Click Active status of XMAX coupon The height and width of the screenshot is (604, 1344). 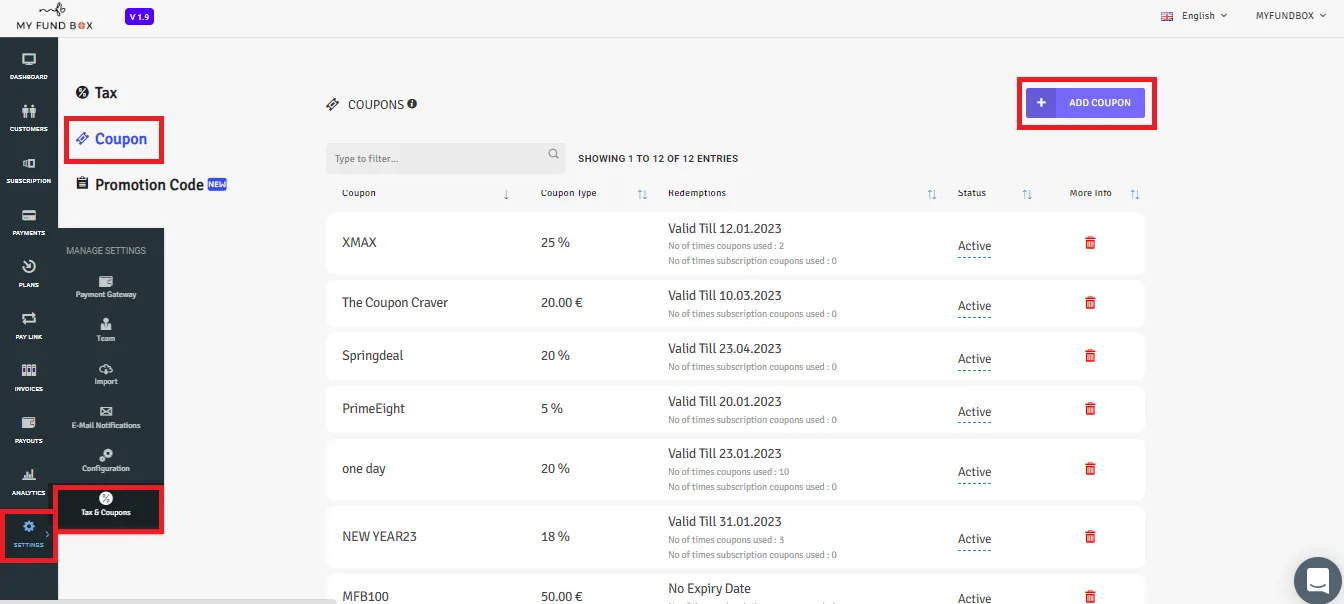click(x=974, y=246)
